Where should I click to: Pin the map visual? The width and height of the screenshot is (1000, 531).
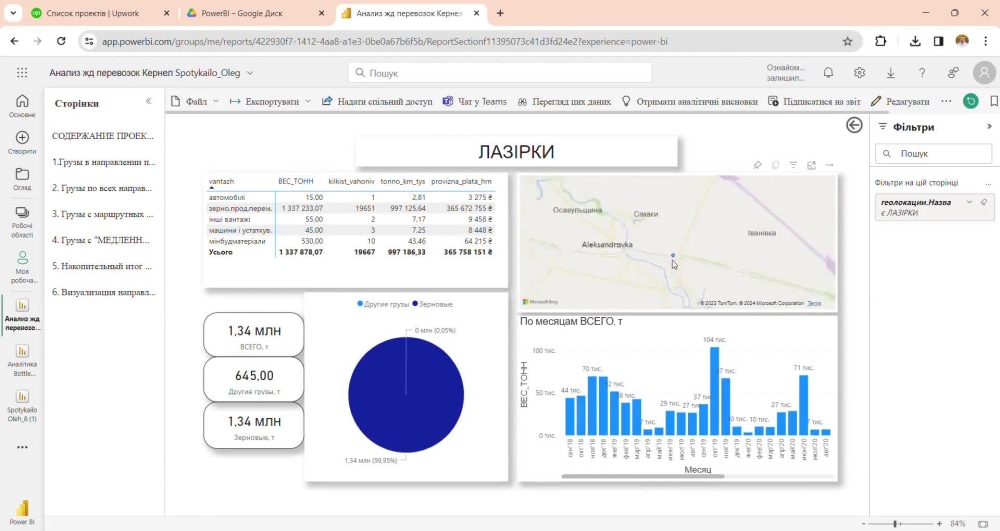coord(757,165)
